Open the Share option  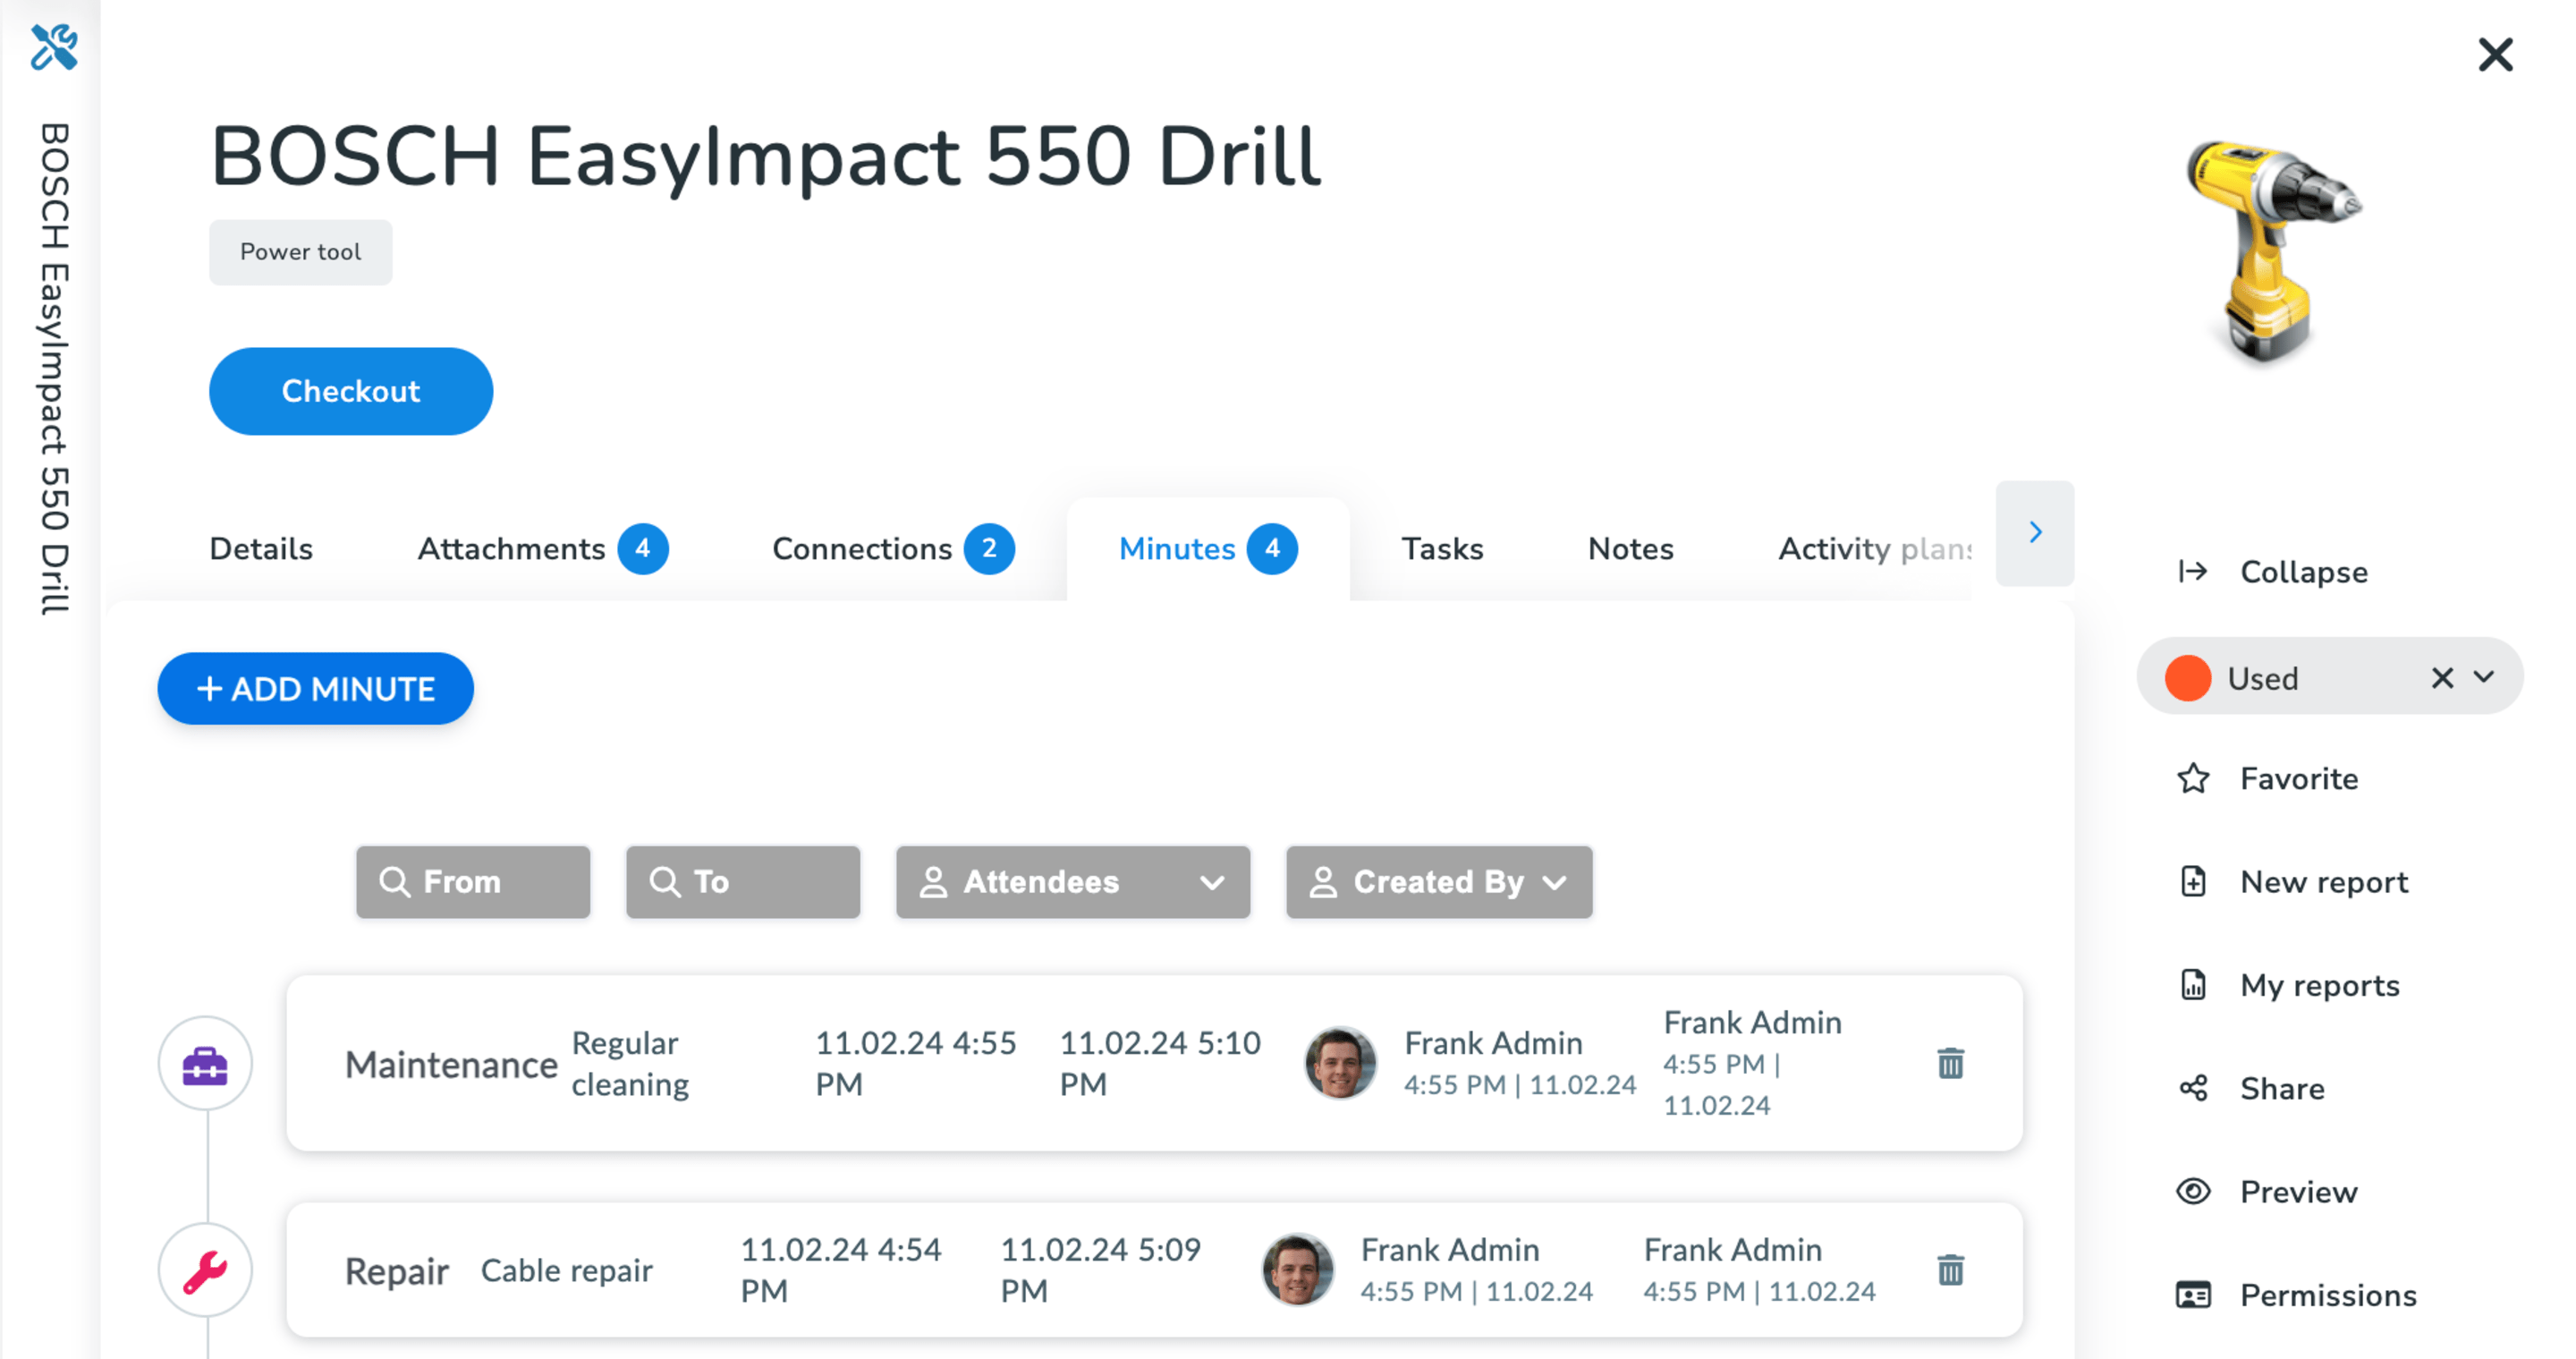click(2280, 1088)
